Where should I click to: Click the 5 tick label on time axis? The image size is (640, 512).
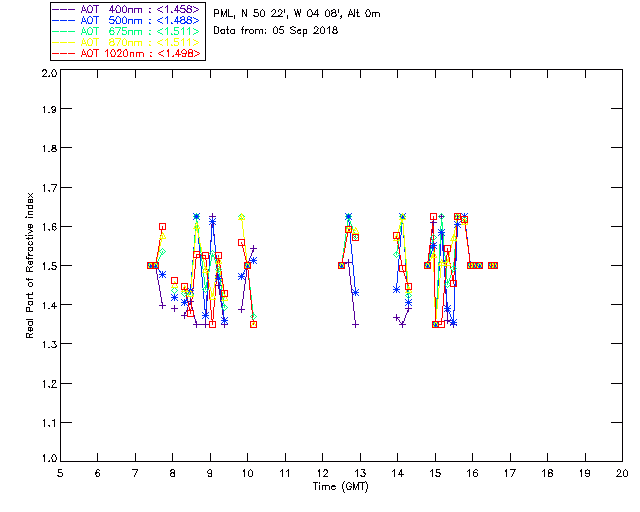pos(60,473)
